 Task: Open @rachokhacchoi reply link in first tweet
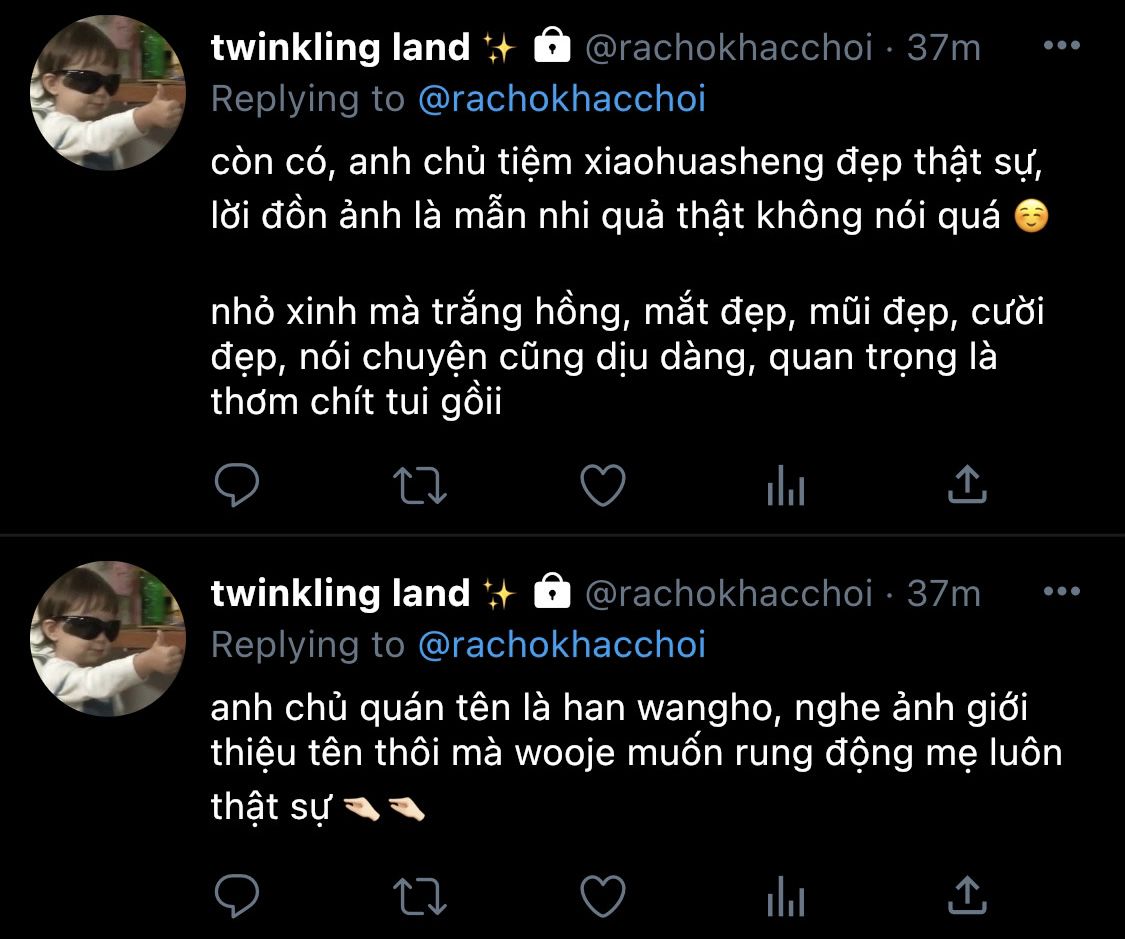pyautogui.click(x=562, y=99)
